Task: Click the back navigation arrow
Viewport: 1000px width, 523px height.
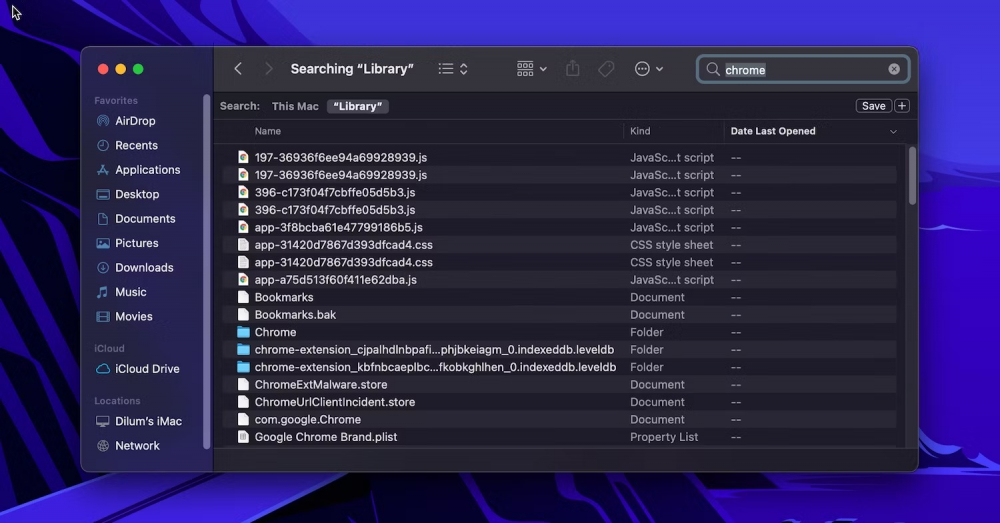Action: click(x=238, y=69)
